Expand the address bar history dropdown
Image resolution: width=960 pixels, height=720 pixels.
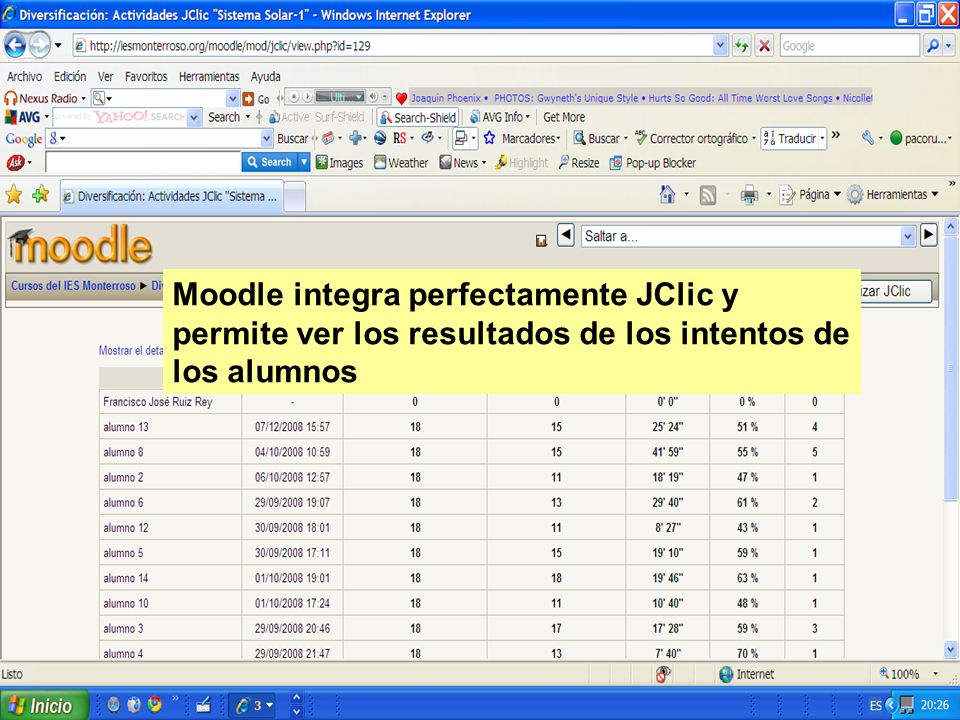tap(721, 45)
